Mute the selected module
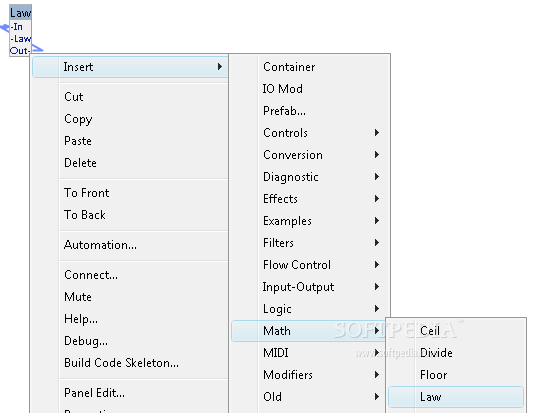The height and width of the screenshot is (413, 534). 130,297
